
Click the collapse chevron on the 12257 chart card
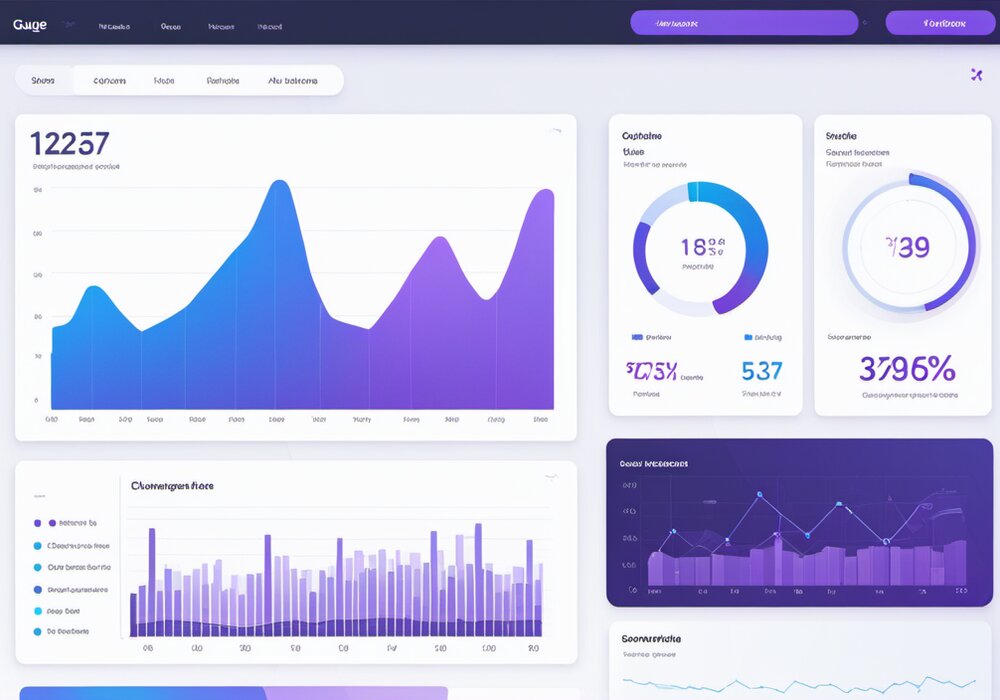point(555,130)
